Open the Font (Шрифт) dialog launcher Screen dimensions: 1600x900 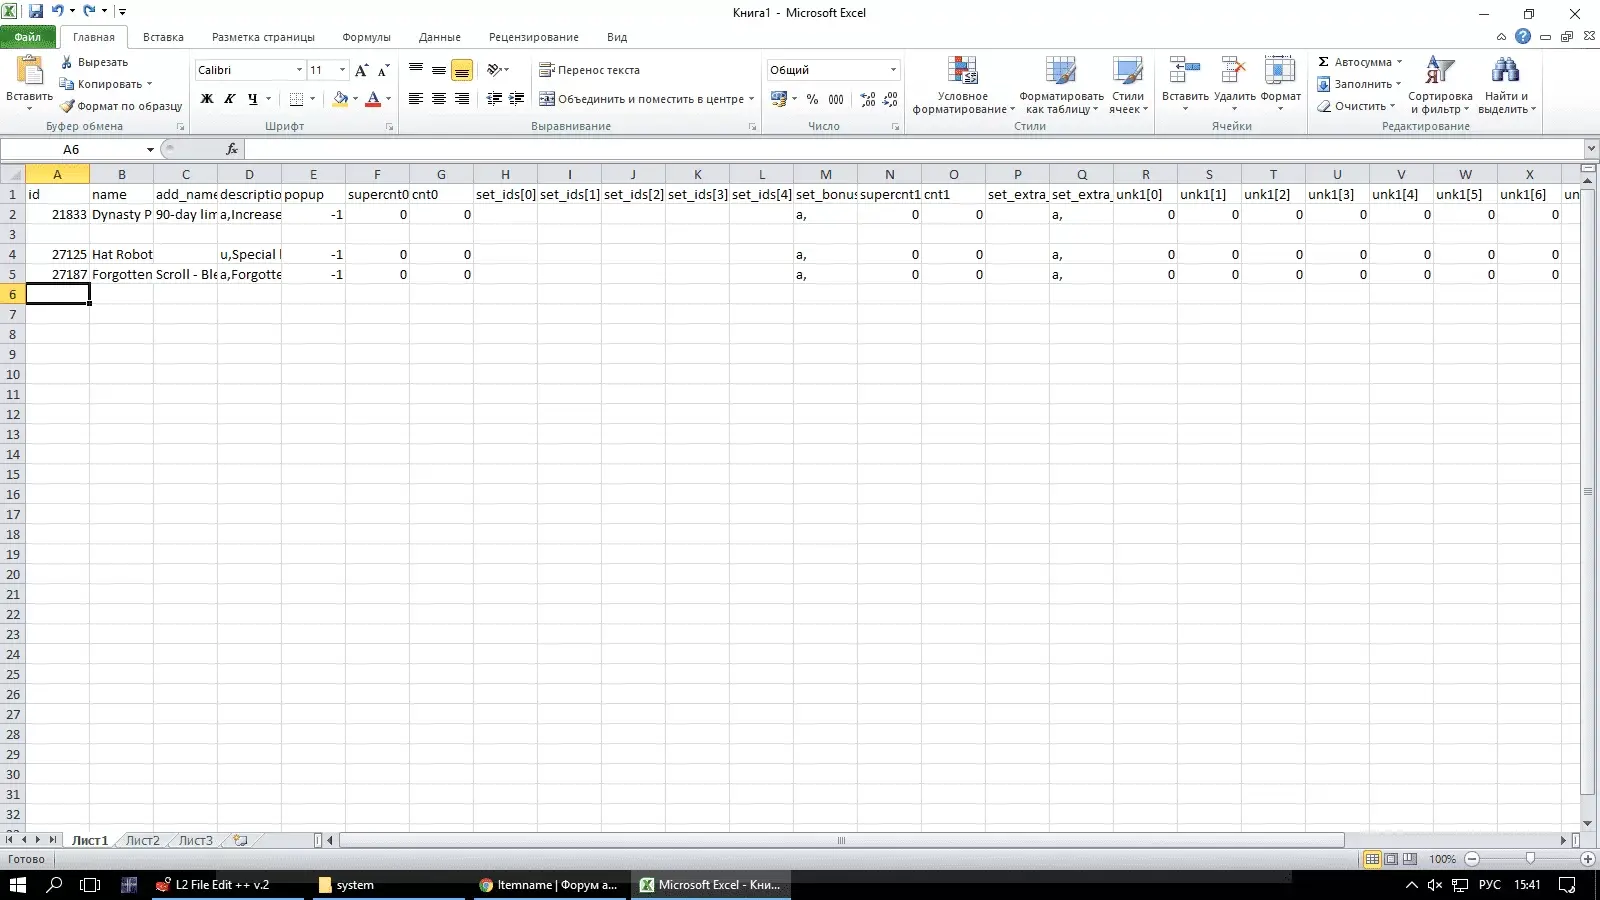click(389, 127)
